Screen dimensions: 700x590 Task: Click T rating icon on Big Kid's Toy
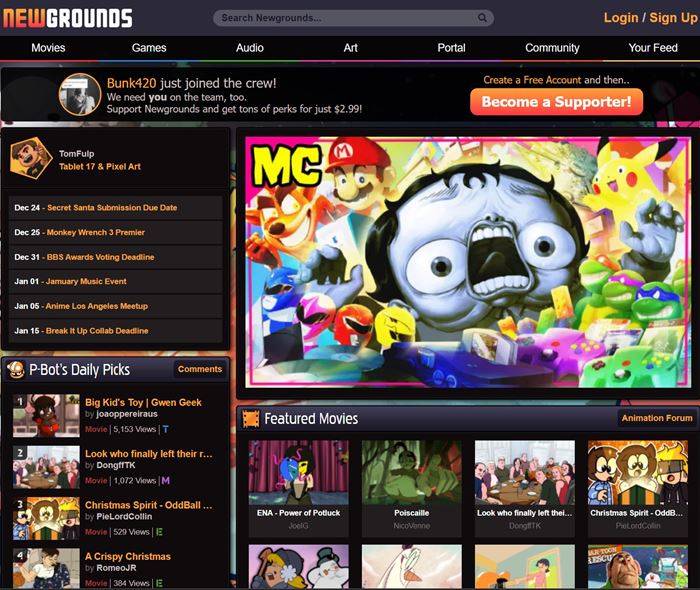pos(166,429)
